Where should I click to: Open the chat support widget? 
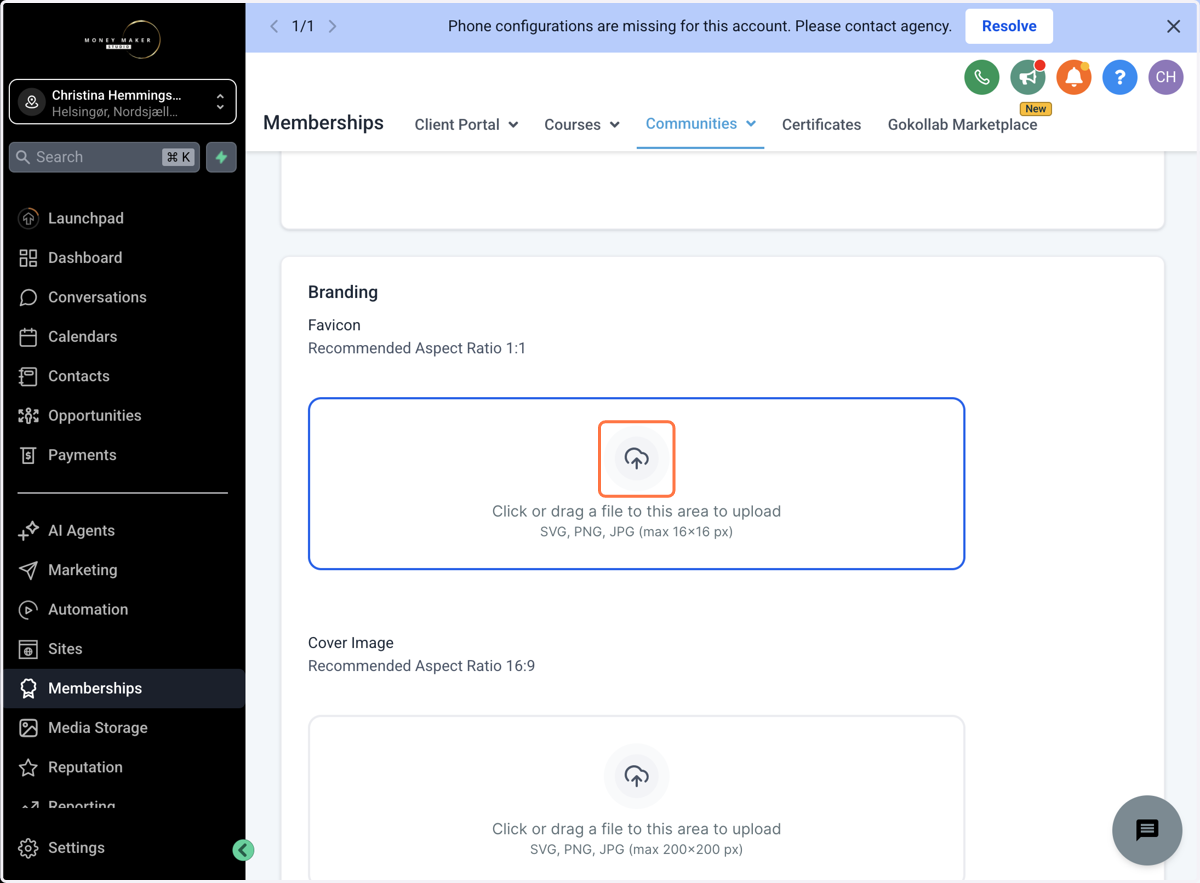[1147, 830]
